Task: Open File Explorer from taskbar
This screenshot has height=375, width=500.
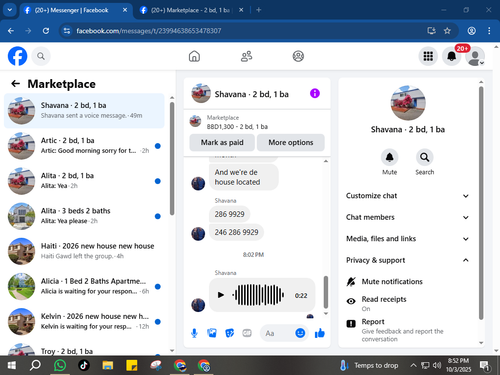Action: (108, 366)
